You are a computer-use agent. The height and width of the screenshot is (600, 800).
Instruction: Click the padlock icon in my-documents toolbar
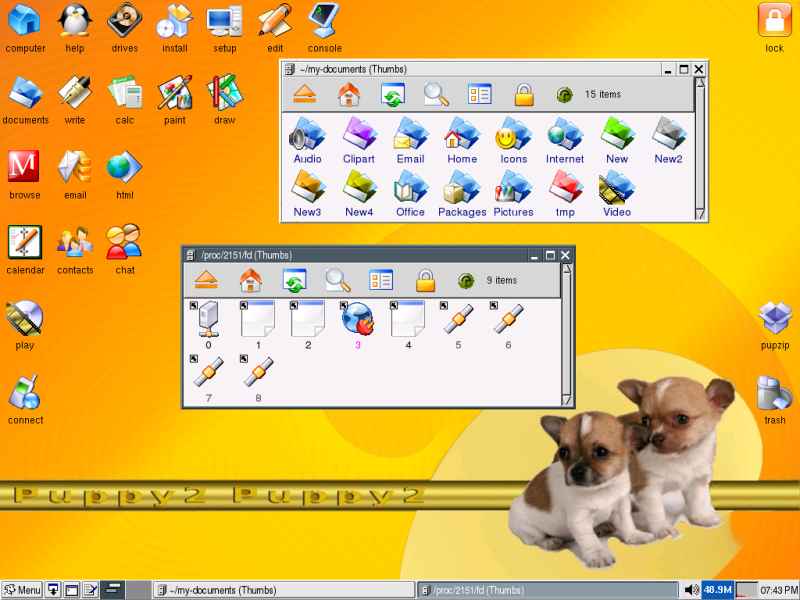coord(524,94)
